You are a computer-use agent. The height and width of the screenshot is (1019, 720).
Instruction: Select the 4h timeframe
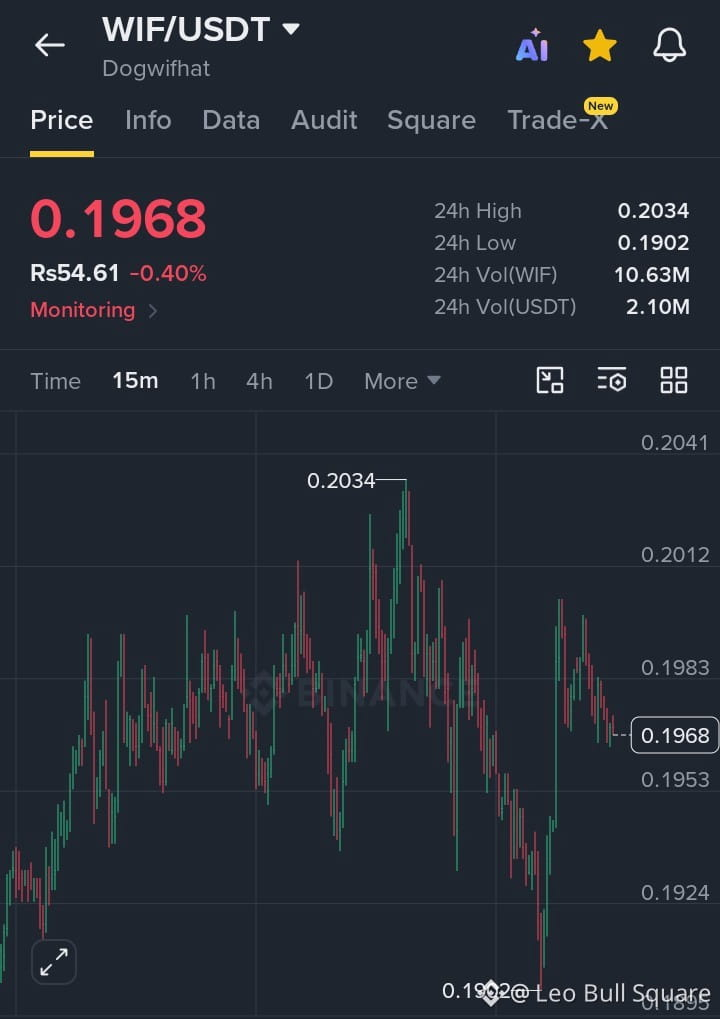point(259,381)
